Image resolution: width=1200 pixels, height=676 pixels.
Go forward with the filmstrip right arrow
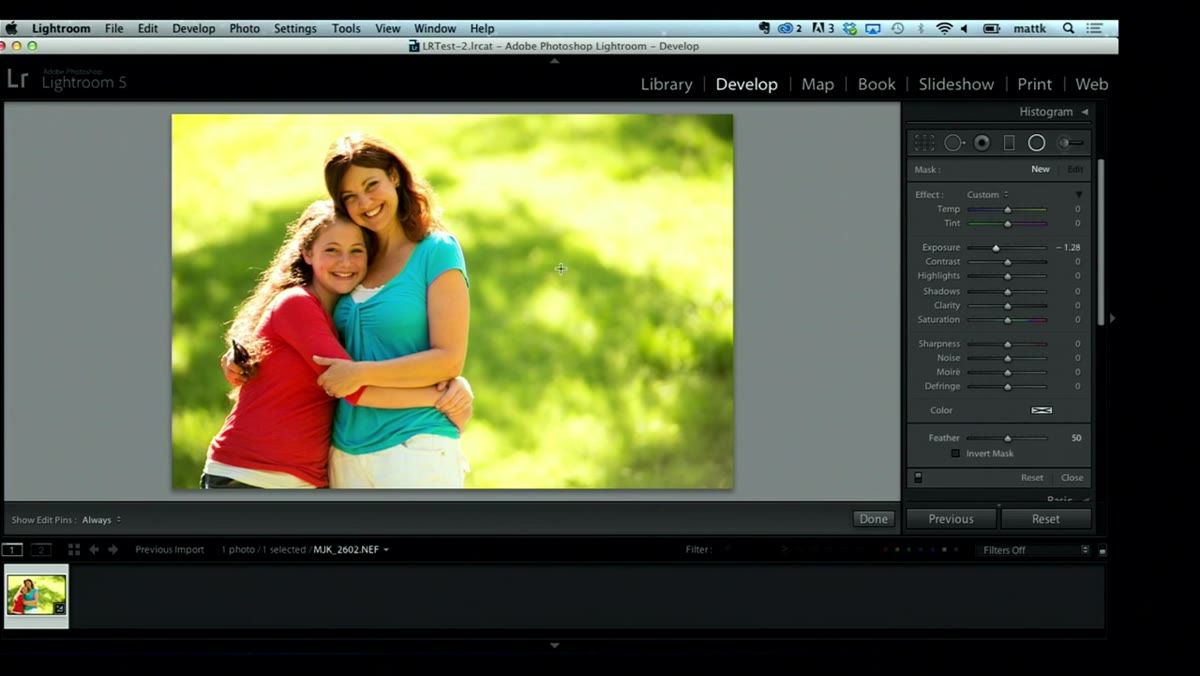coord(113,550)
